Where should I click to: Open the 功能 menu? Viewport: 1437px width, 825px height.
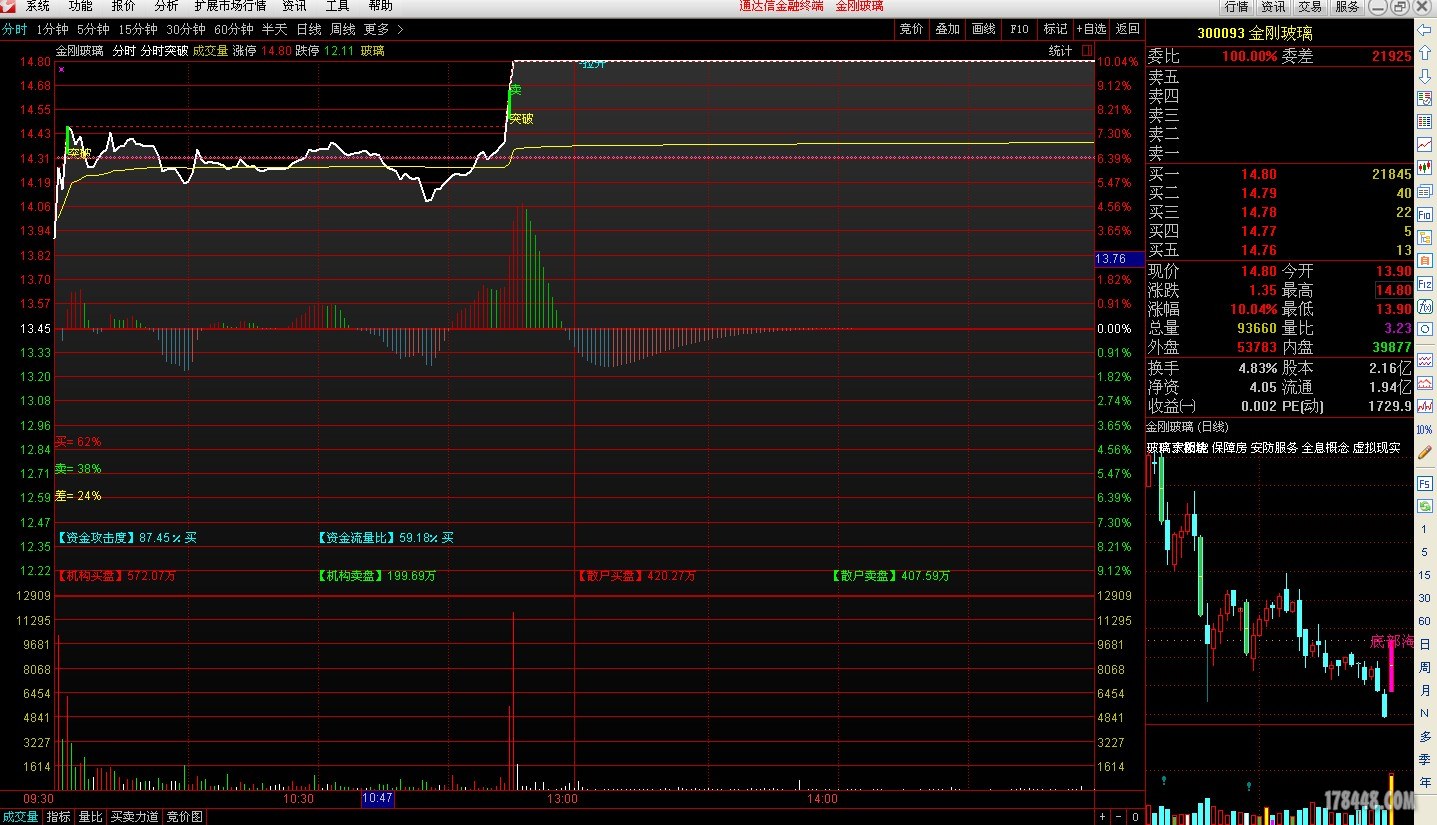(81, 6)
